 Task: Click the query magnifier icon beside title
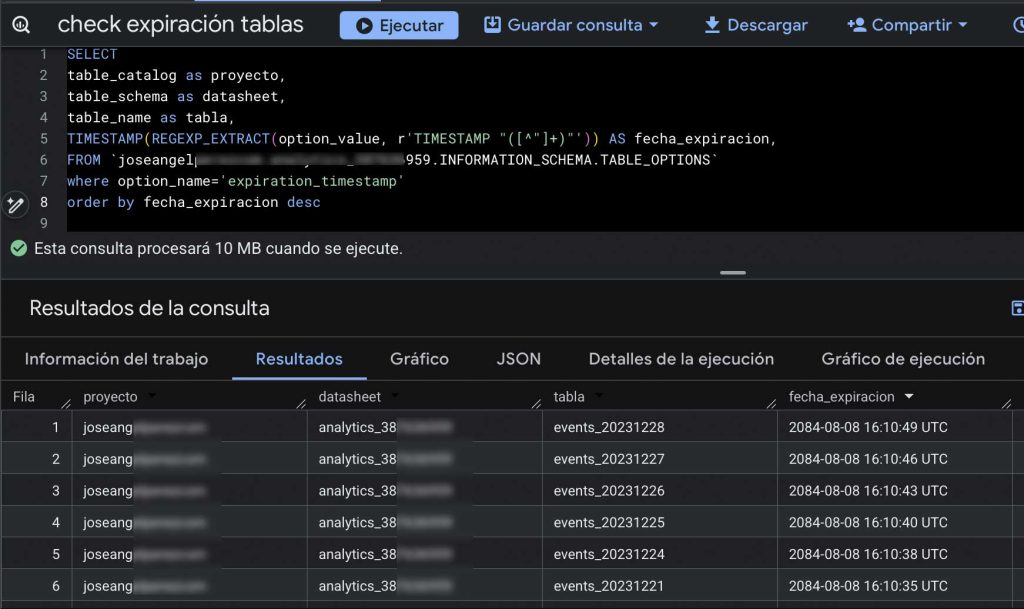click(21, 25)
